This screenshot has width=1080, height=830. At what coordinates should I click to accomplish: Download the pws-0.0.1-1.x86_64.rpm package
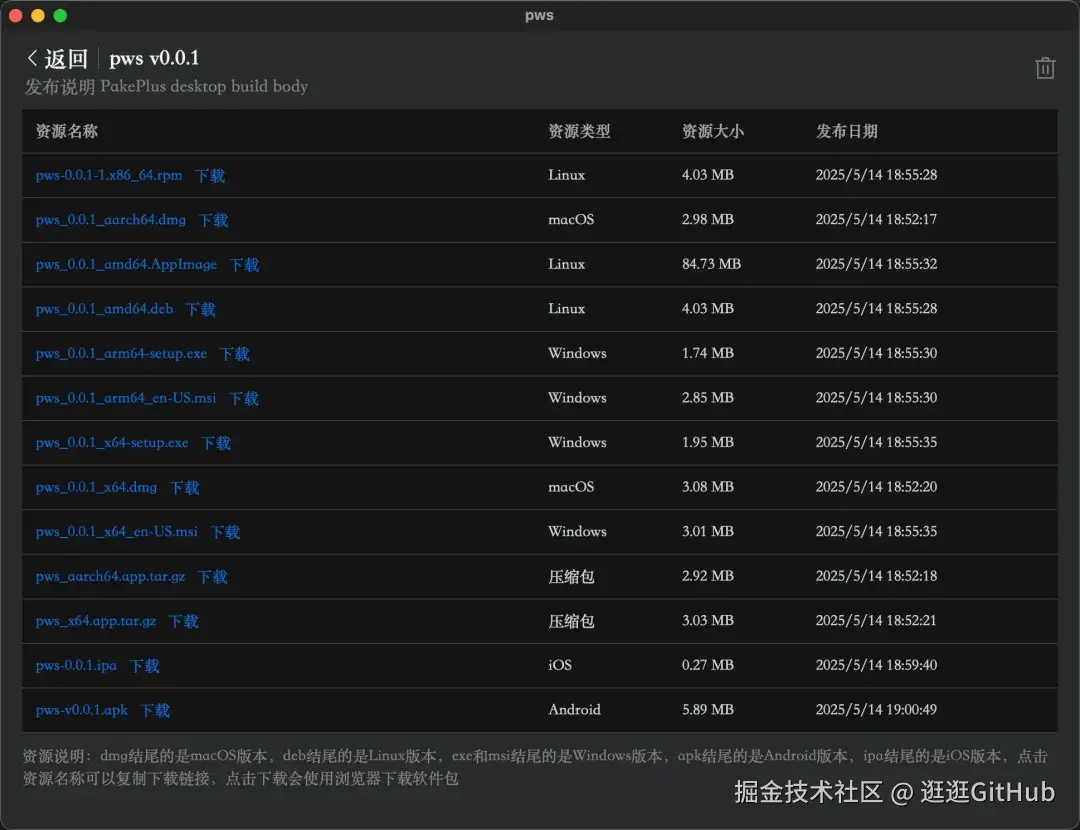click(209, 175)
